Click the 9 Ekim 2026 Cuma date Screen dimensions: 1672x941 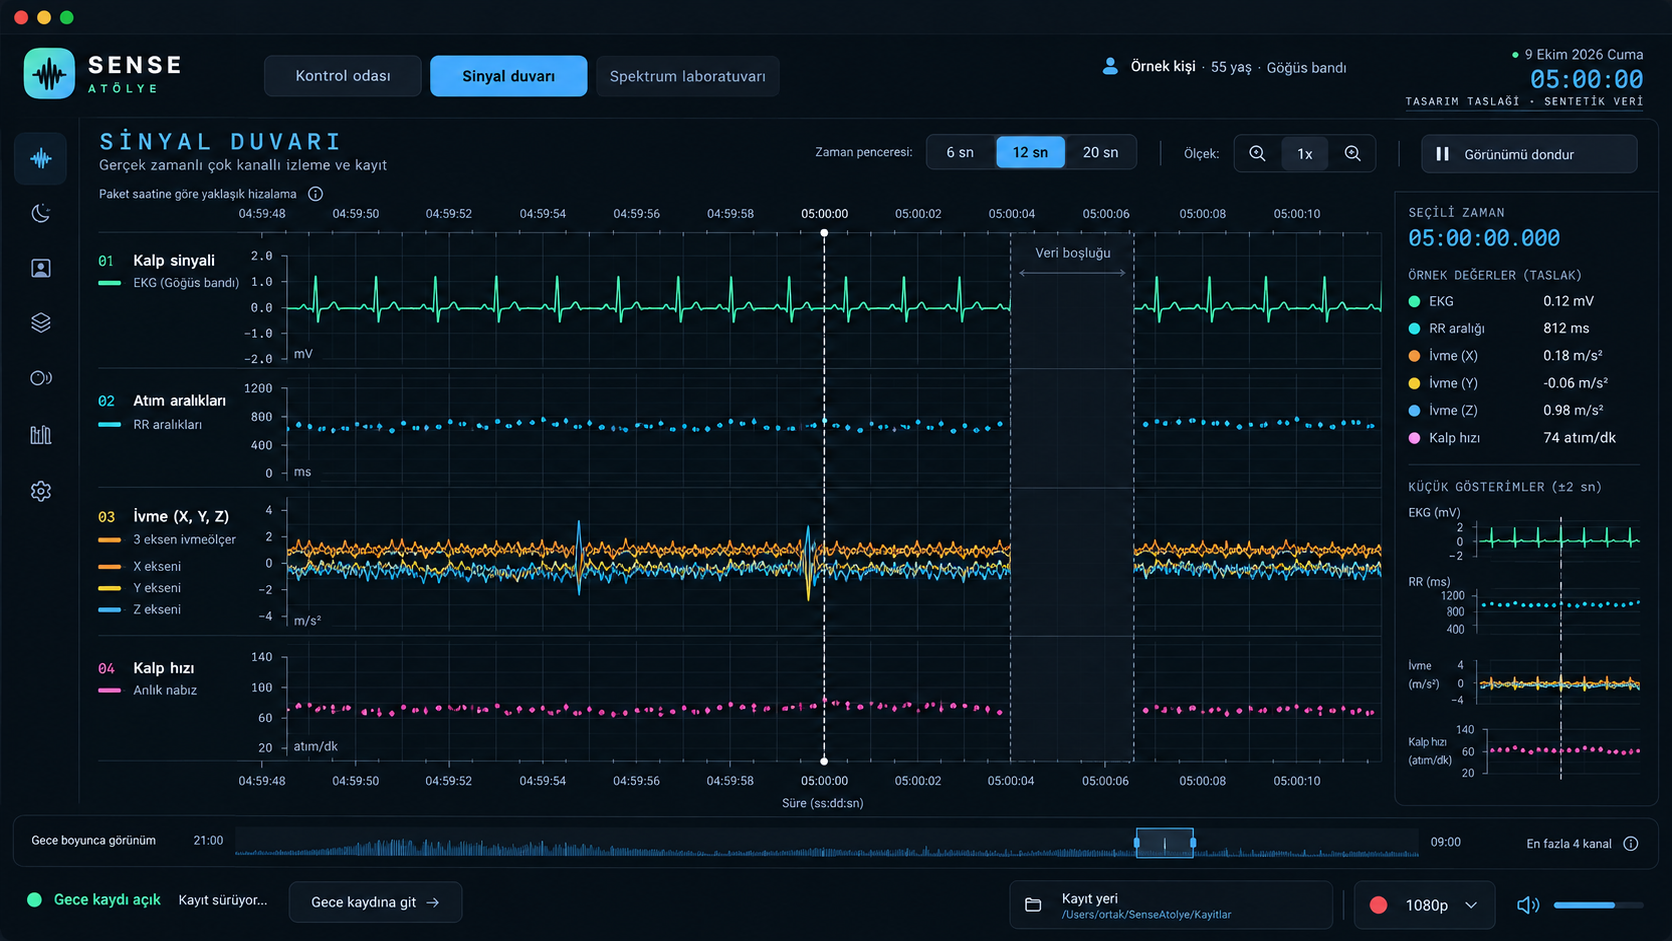(1583, 54)
